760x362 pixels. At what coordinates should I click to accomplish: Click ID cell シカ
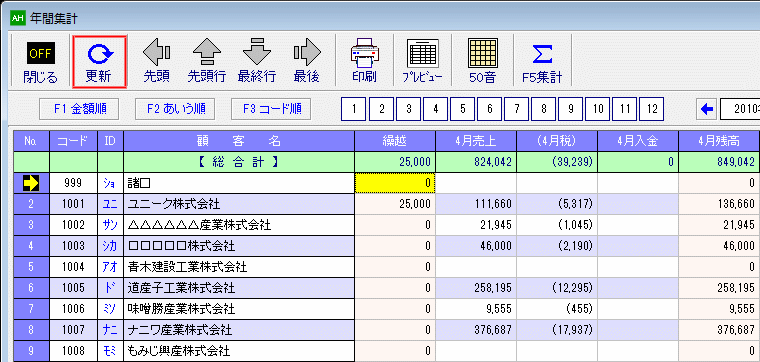[110, 246]
